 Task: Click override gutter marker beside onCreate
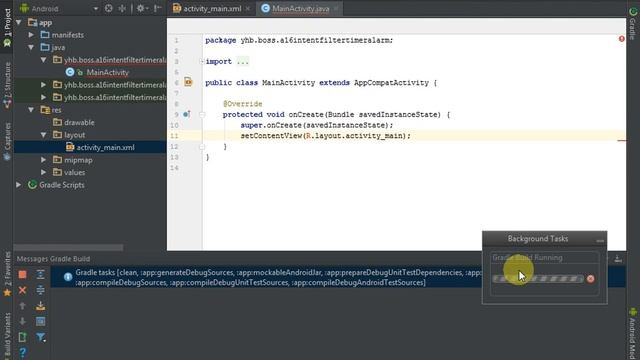[x=187, y=114]
